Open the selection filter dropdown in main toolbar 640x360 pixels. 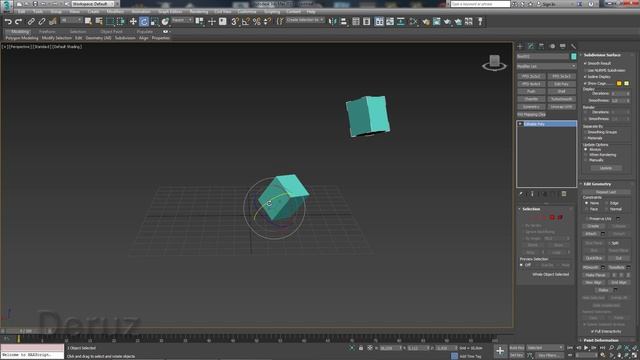(71, 20)
